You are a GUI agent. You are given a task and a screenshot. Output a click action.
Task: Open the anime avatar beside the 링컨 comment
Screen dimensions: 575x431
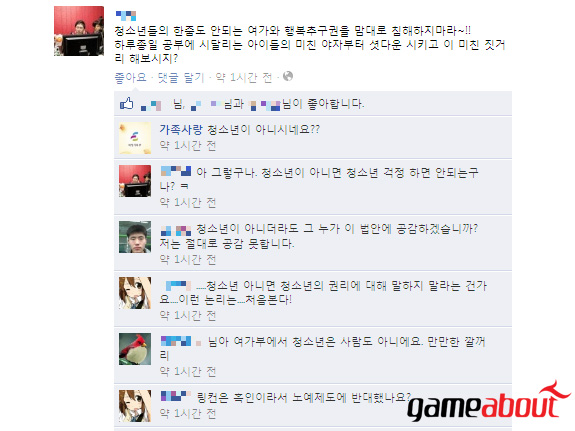[135, 406]
